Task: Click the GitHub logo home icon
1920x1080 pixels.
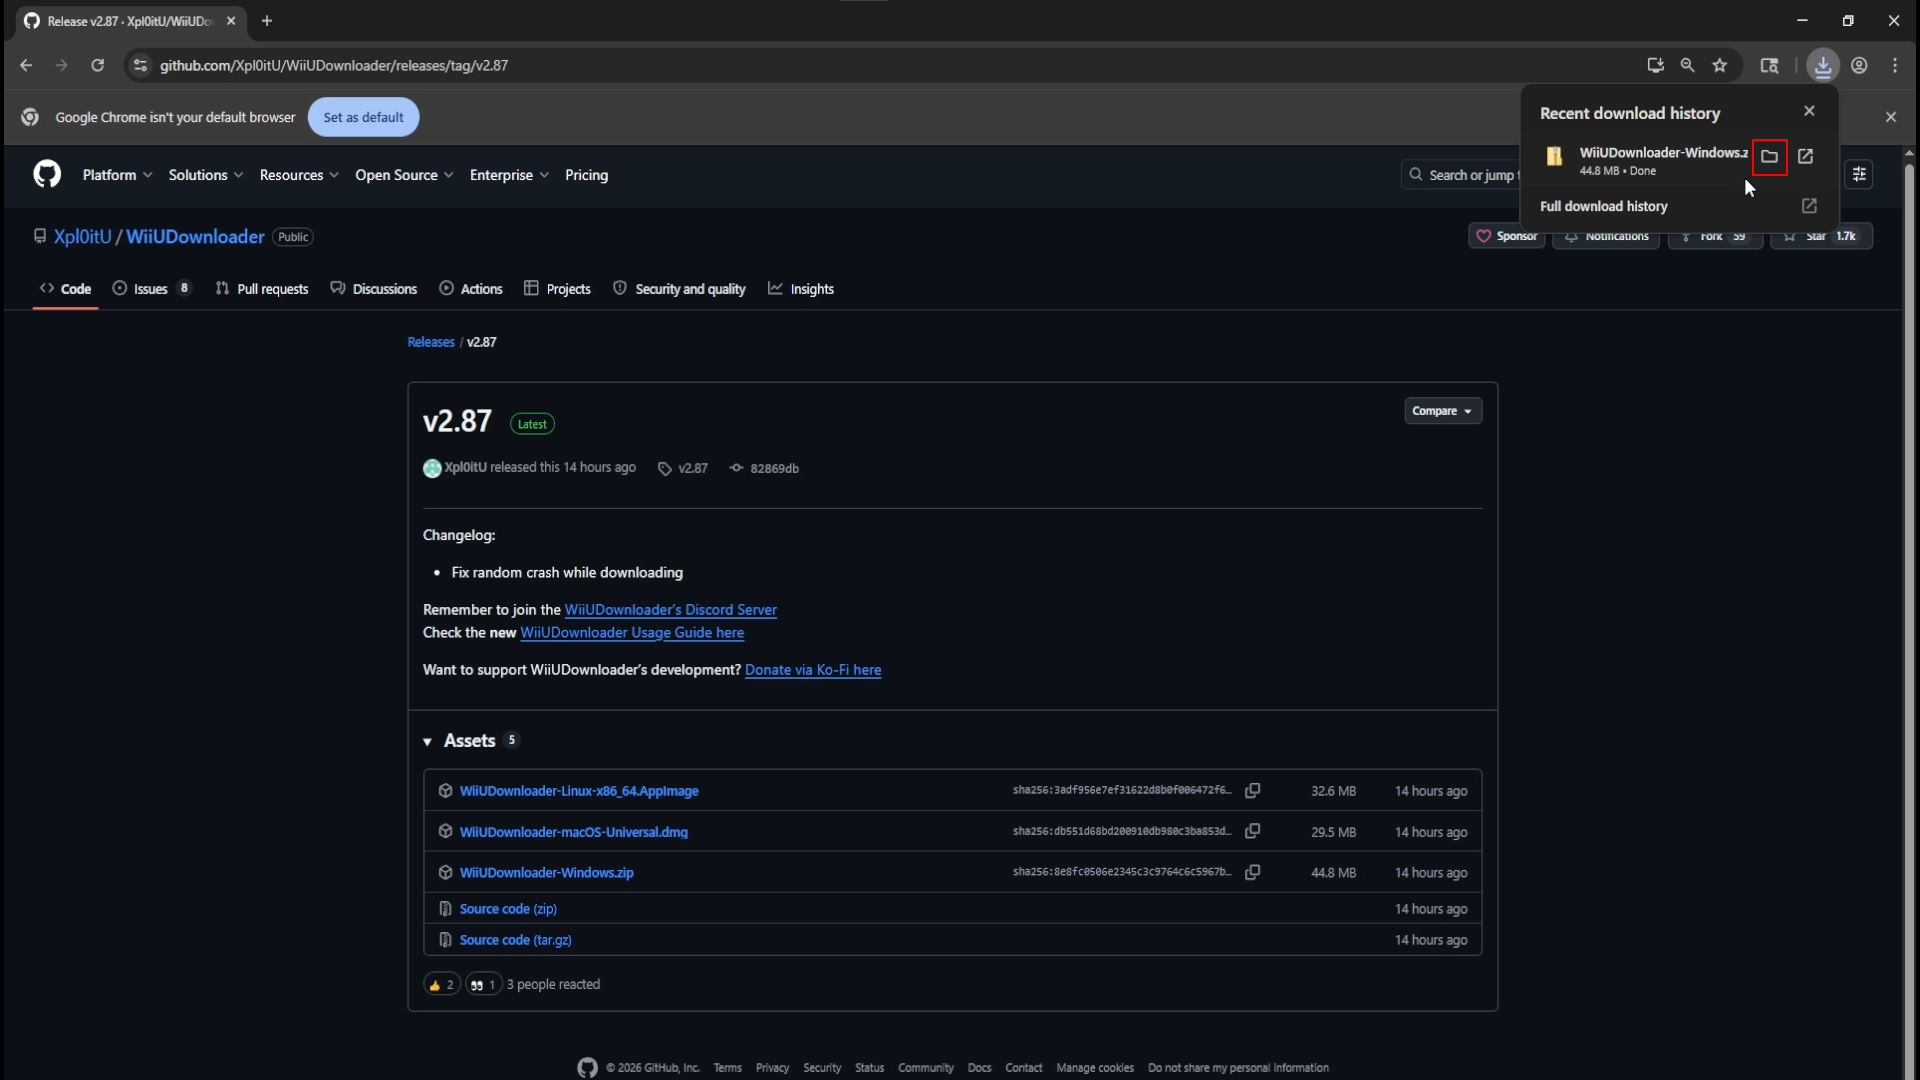Action: (x=47, y=175)
